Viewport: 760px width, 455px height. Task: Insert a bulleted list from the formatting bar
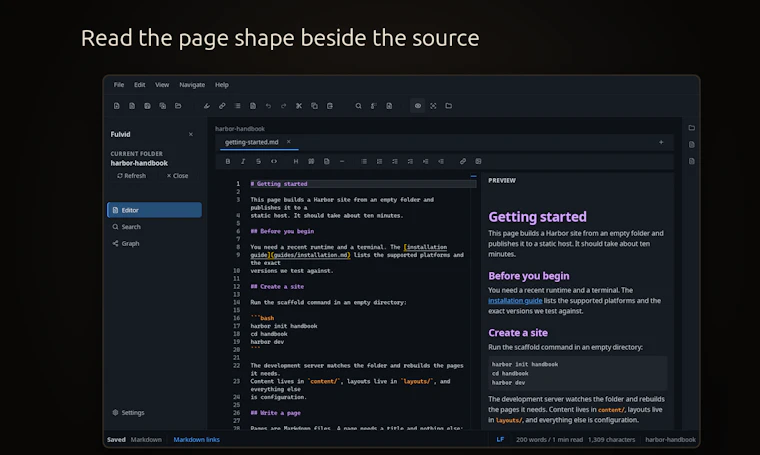[x=364, y=161]
